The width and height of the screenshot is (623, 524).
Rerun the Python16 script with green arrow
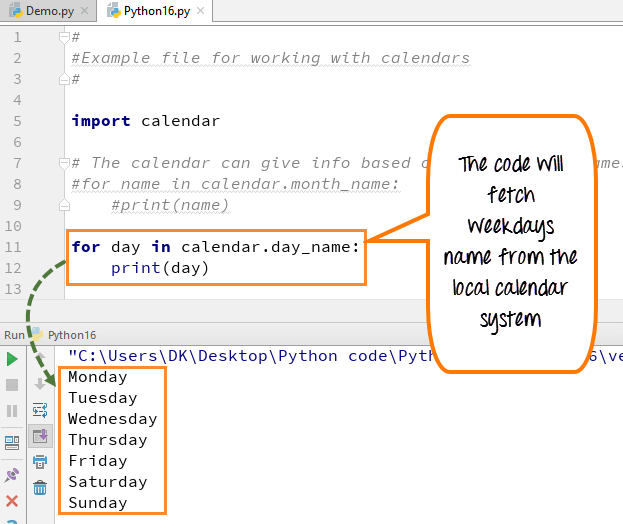12,359
